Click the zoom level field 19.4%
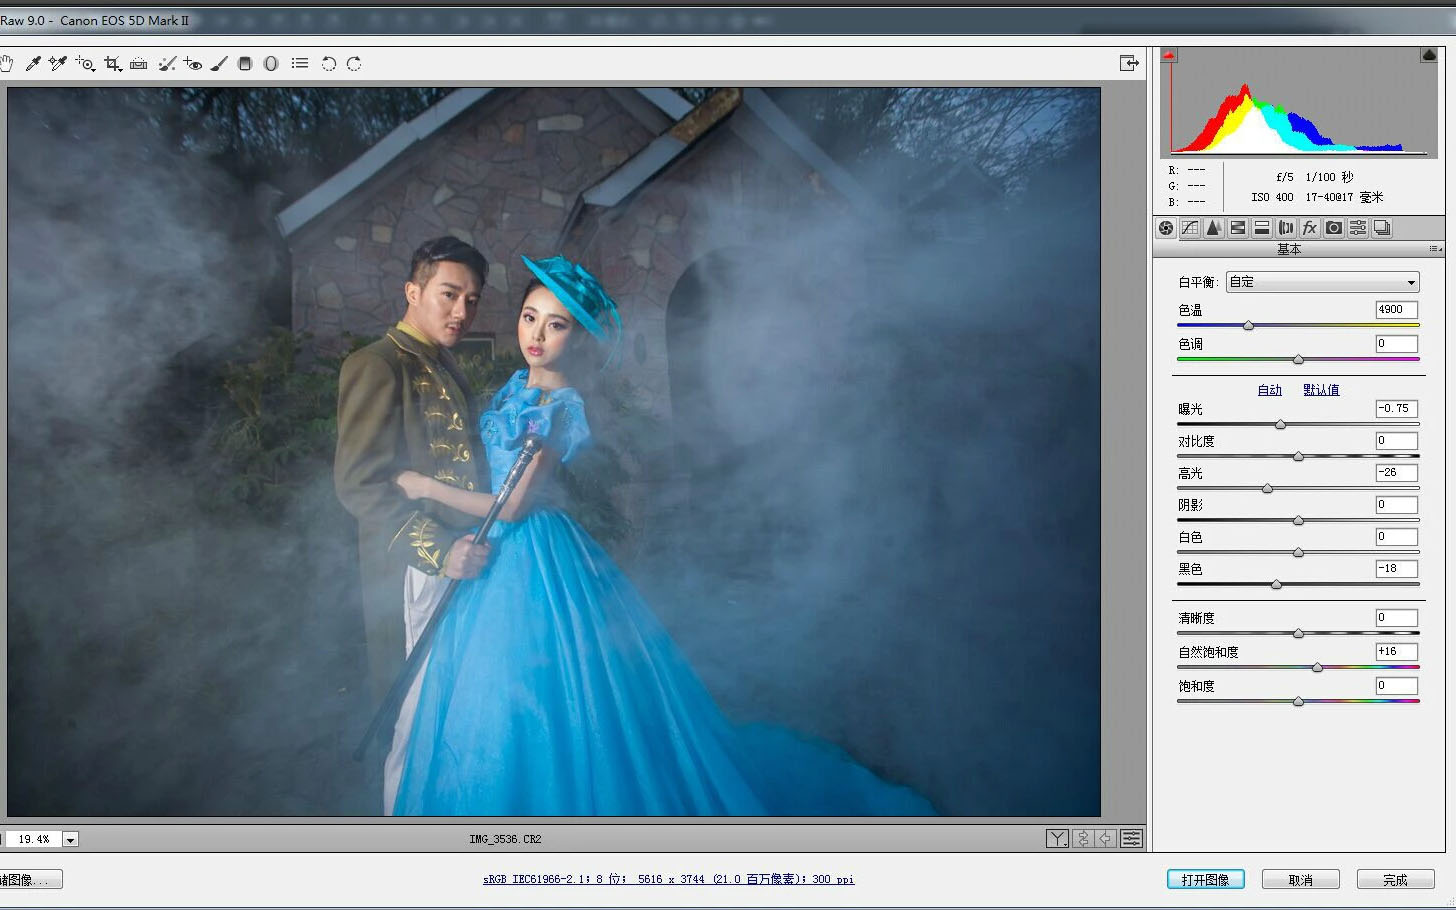 [32, 840]
